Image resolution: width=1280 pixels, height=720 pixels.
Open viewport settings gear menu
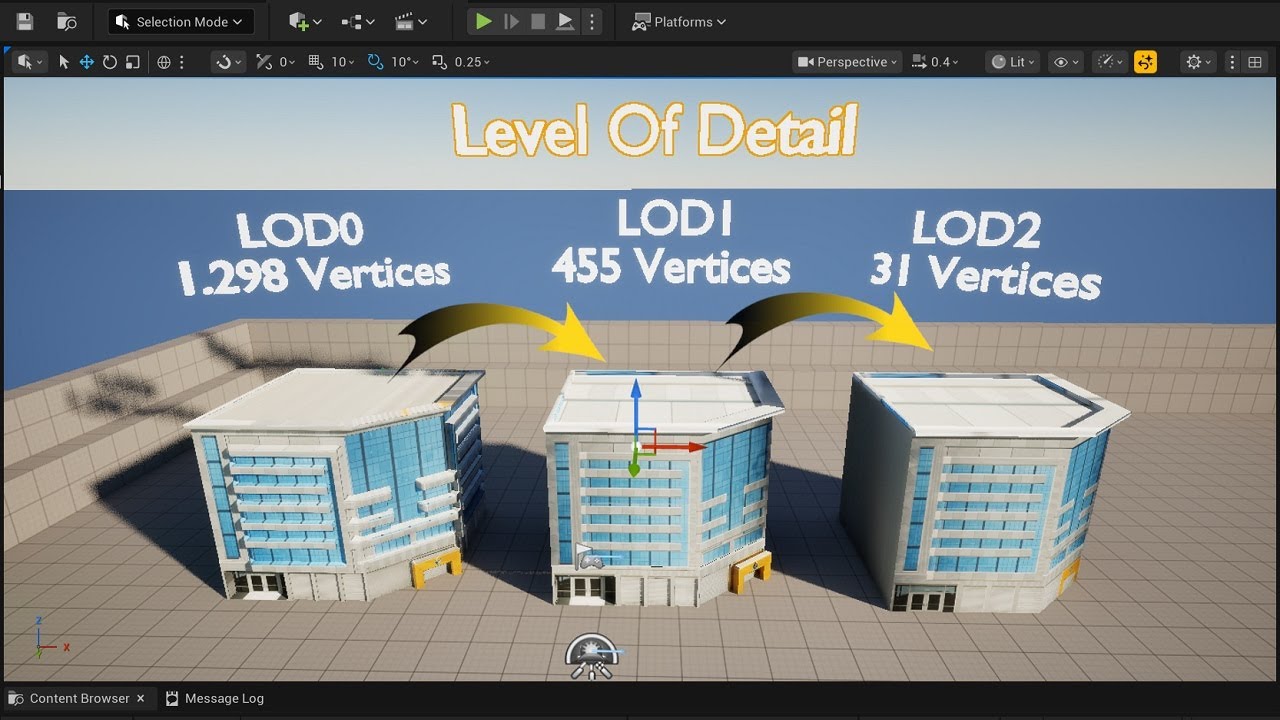click(x=1198, y=62)
